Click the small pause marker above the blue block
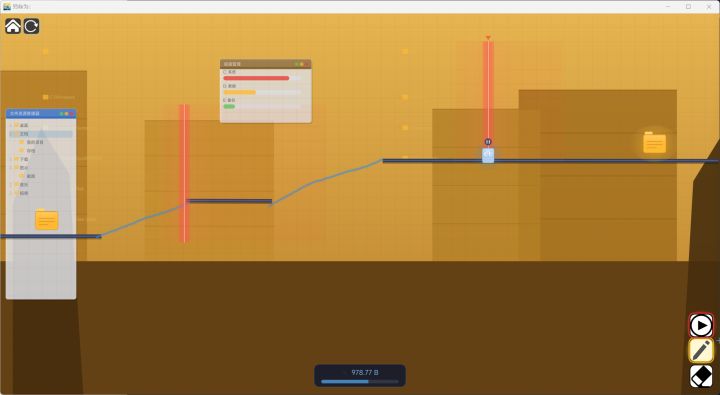 [x=488, y=142]
